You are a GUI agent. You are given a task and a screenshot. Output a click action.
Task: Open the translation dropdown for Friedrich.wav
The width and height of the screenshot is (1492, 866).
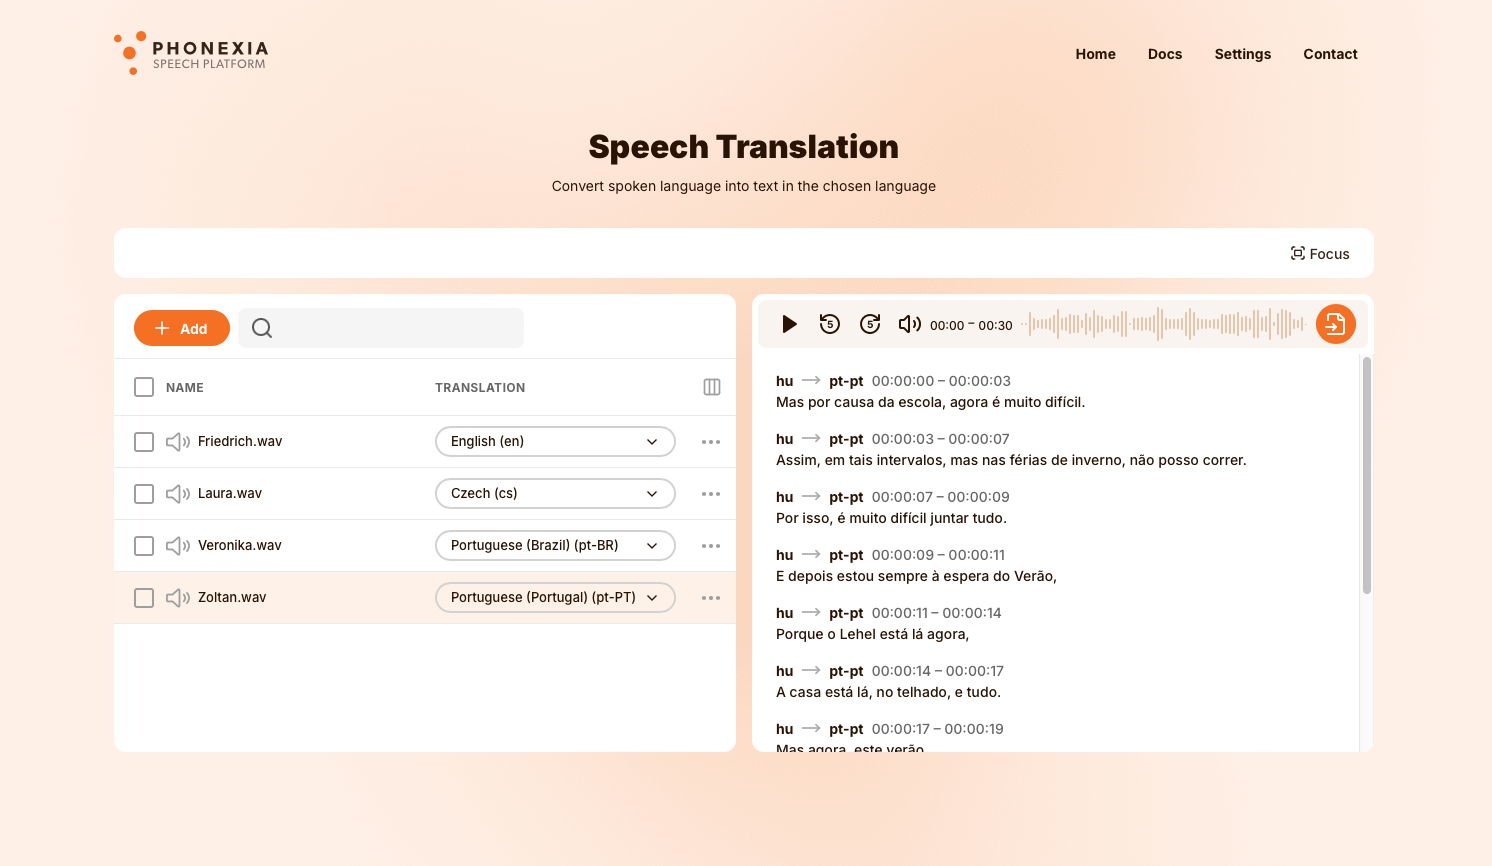click(x=555, y=441)
